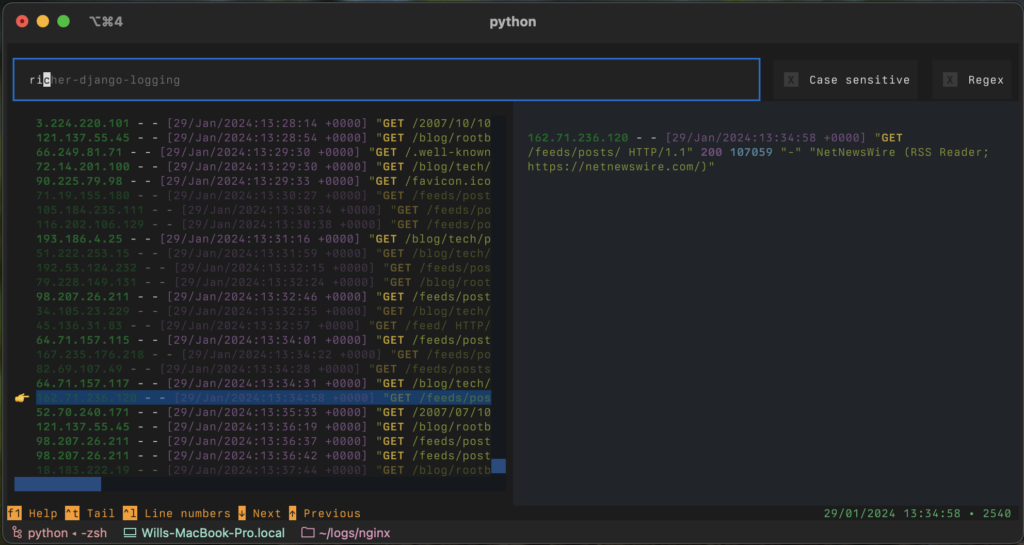Select log line from 116.202.106.129
The width and height of the screenshot is (1024, 545).
(263, 225)
